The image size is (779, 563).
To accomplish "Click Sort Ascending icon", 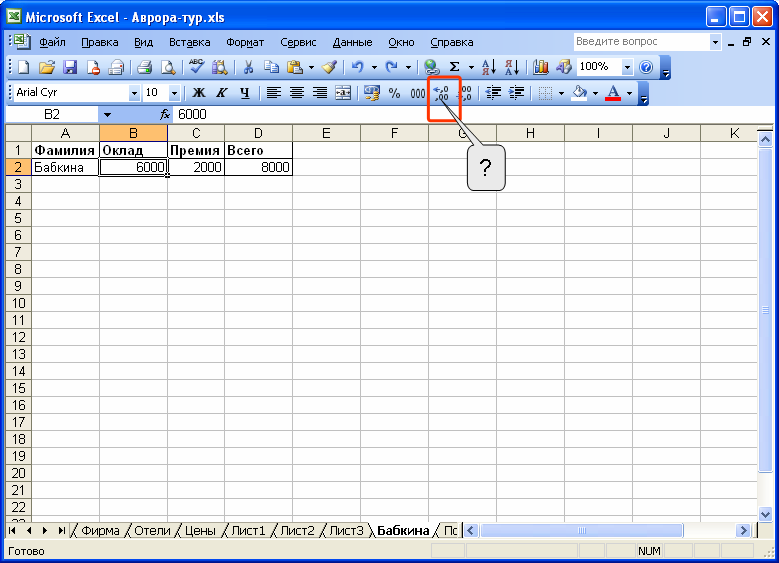I will (488, 67).
